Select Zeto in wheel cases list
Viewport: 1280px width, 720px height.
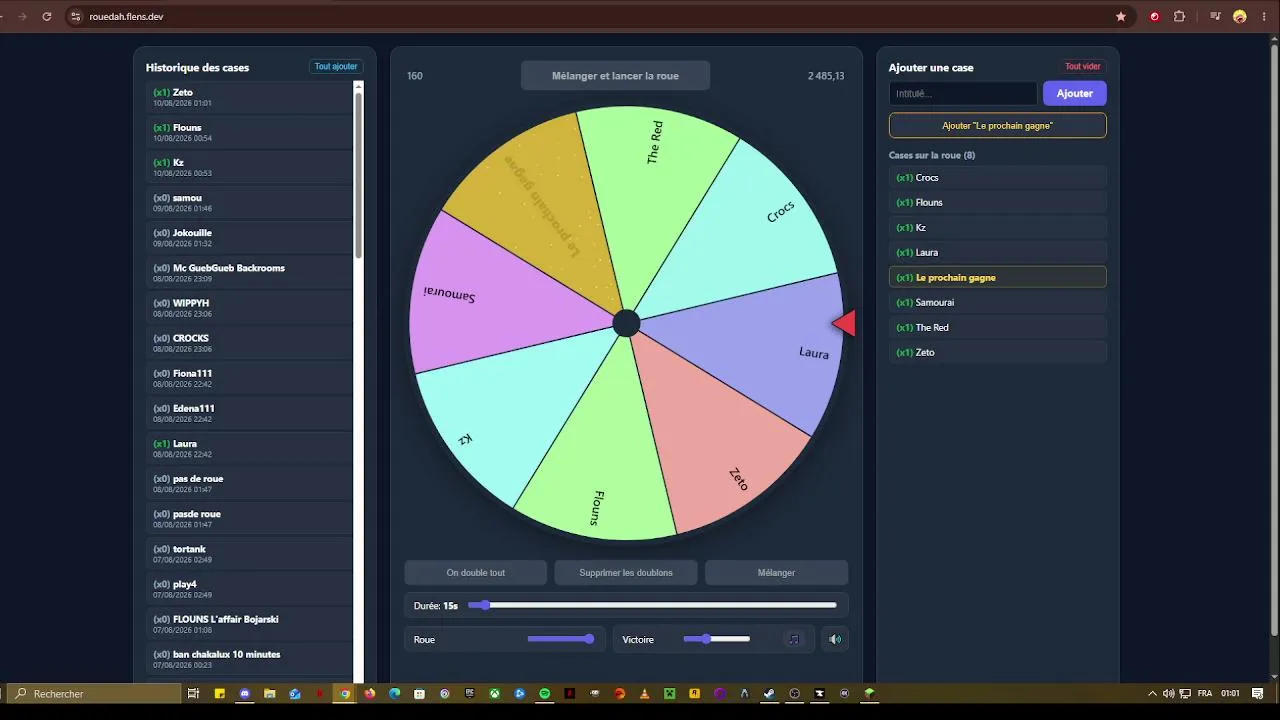998,352
